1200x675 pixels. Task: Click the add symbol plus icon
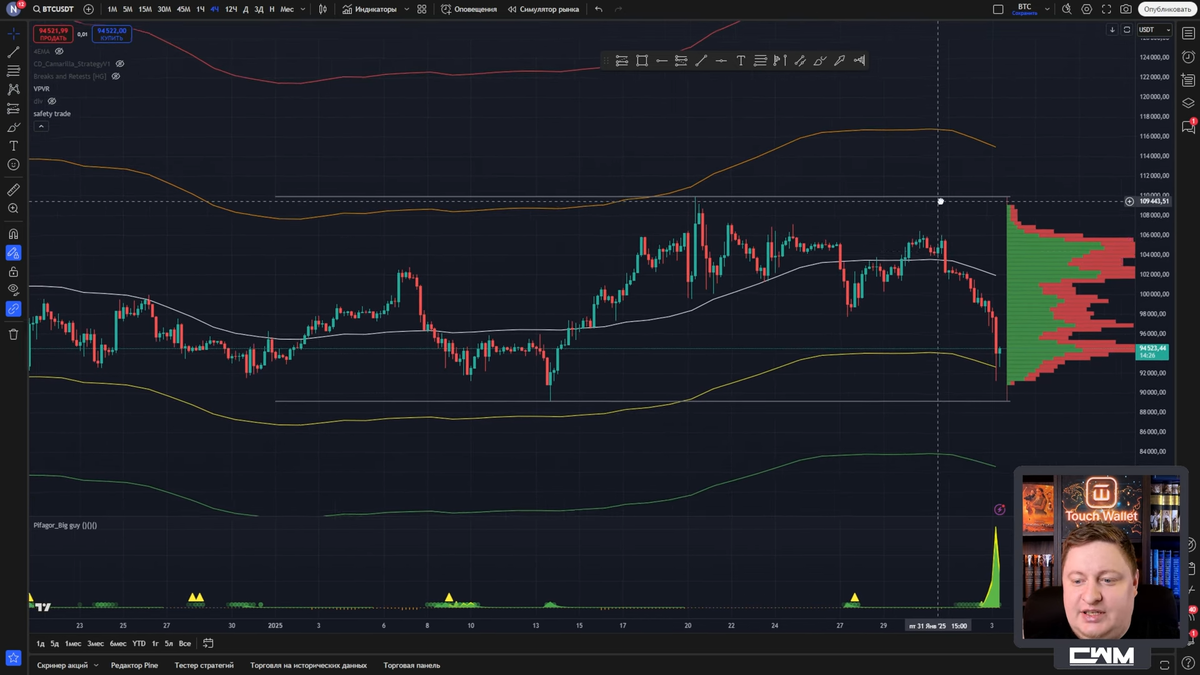point(88,9)
